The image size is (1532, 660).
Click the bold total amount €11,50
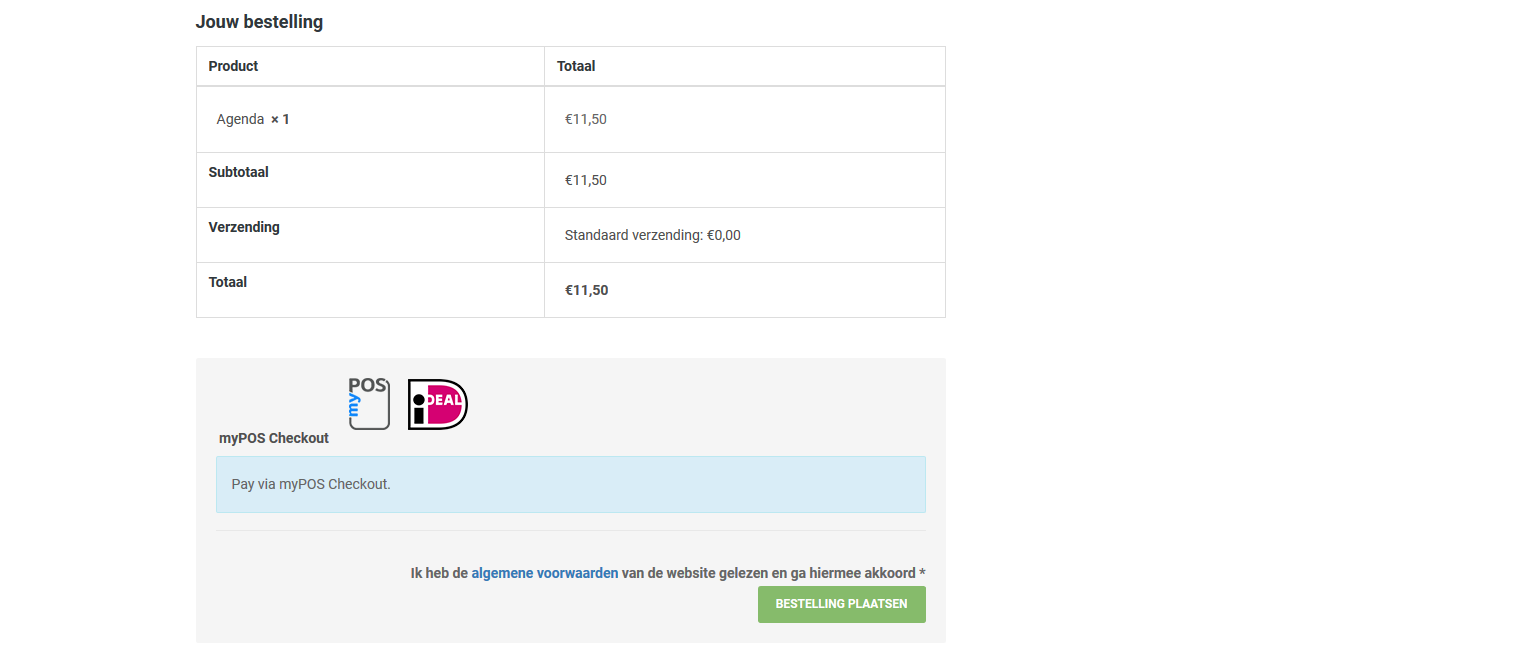[x=586, y=290]
